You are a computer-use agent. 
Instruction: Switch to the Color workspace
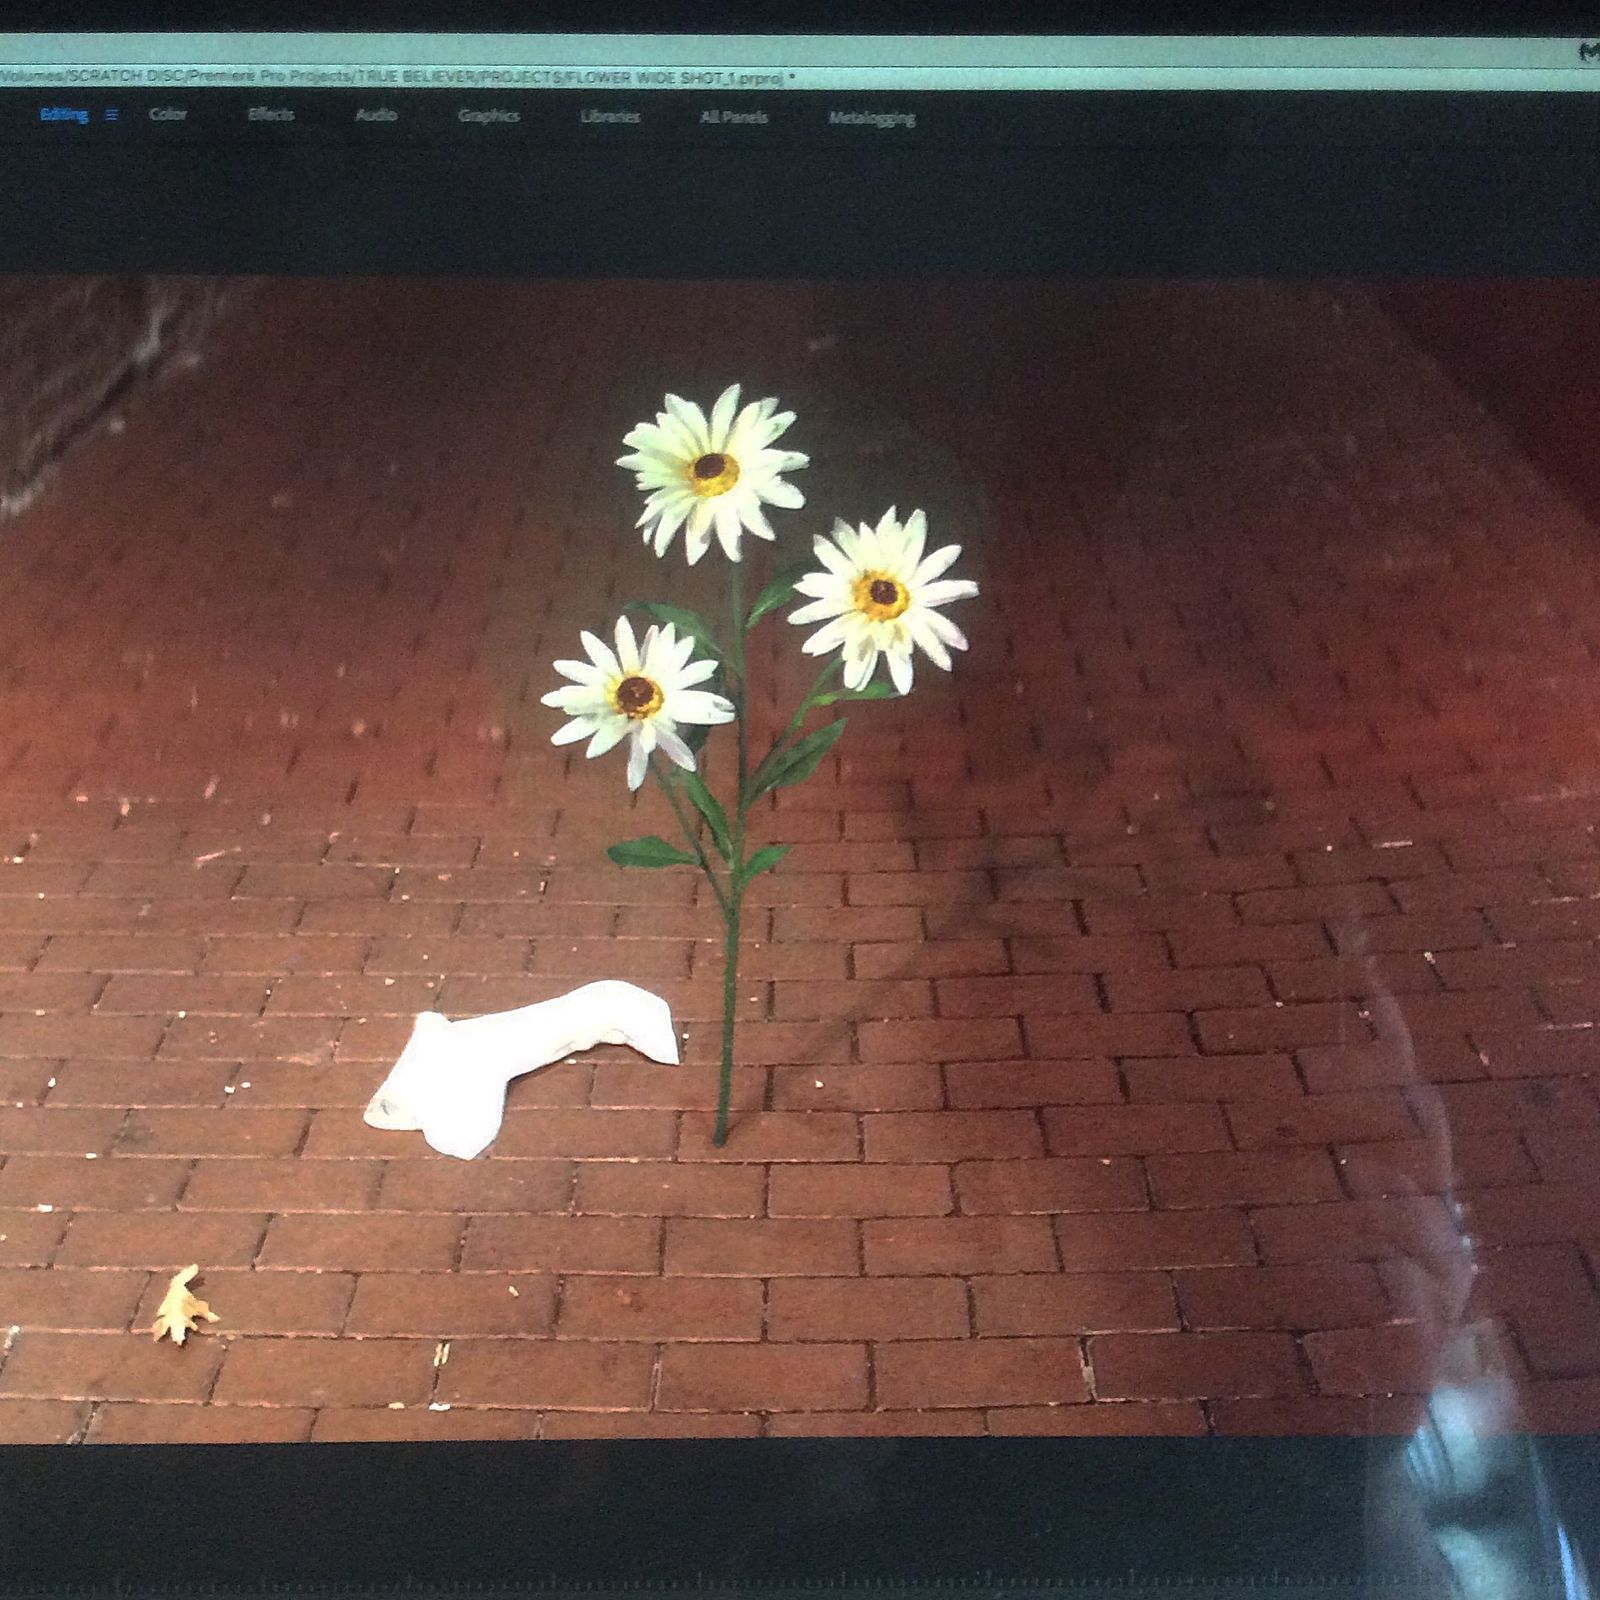[168, 114]
